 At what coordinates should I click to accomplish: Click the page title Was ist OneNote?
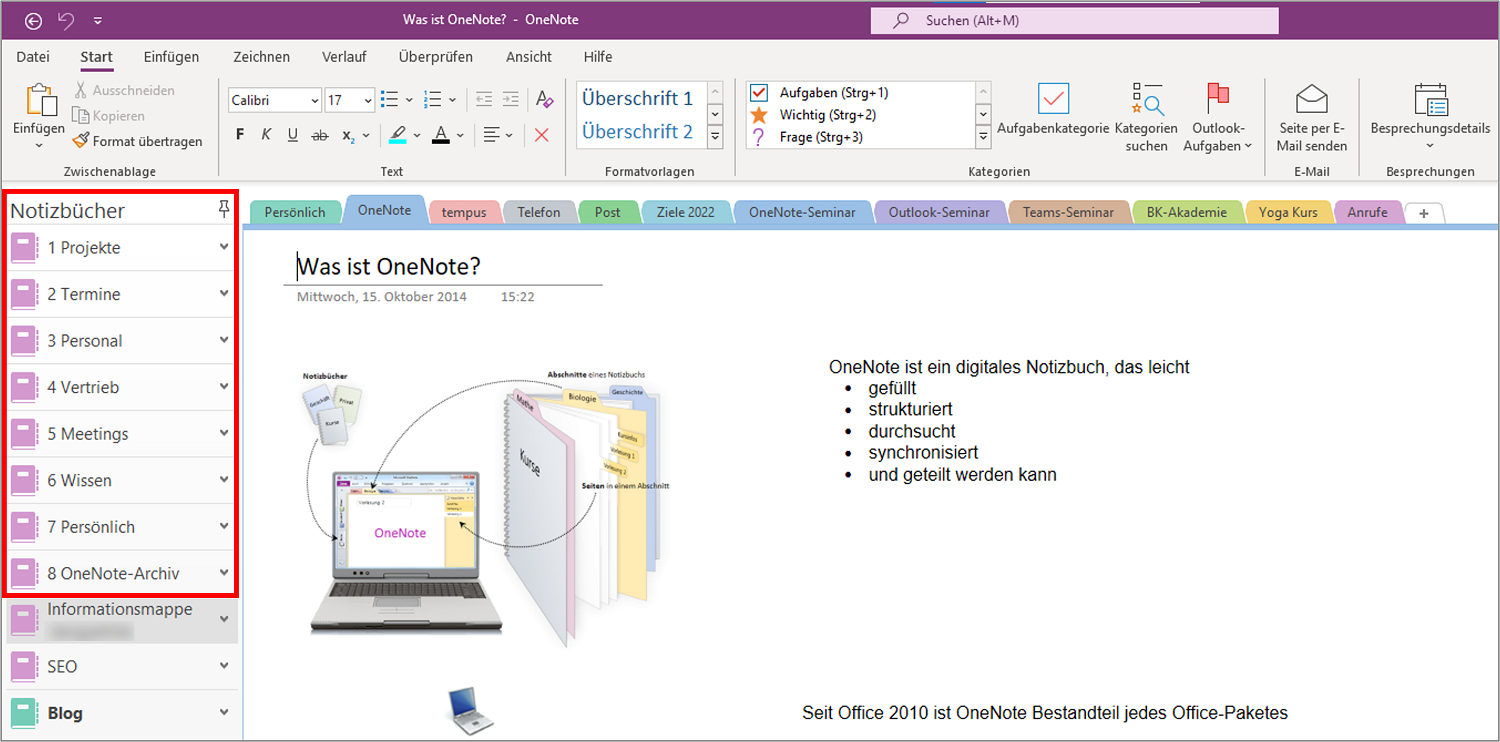point(389,266)
